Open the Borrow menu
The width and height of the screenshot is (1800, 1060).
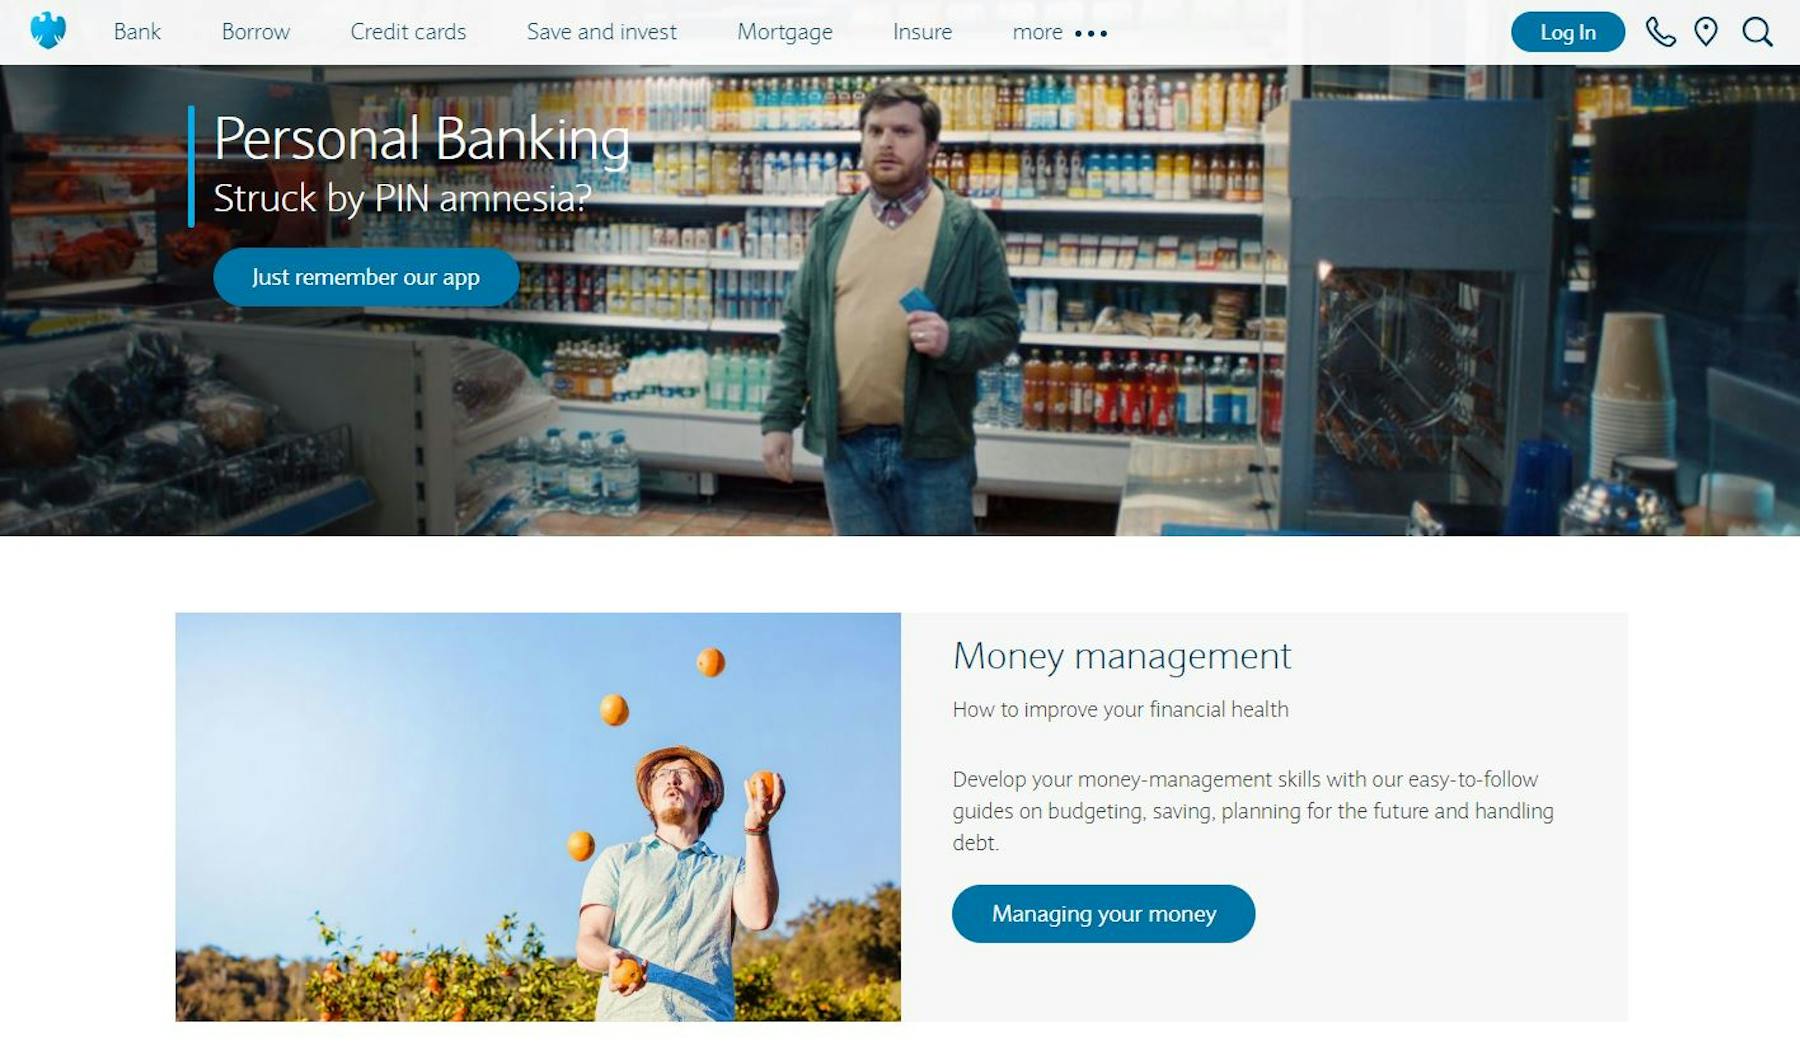(256, 32)
